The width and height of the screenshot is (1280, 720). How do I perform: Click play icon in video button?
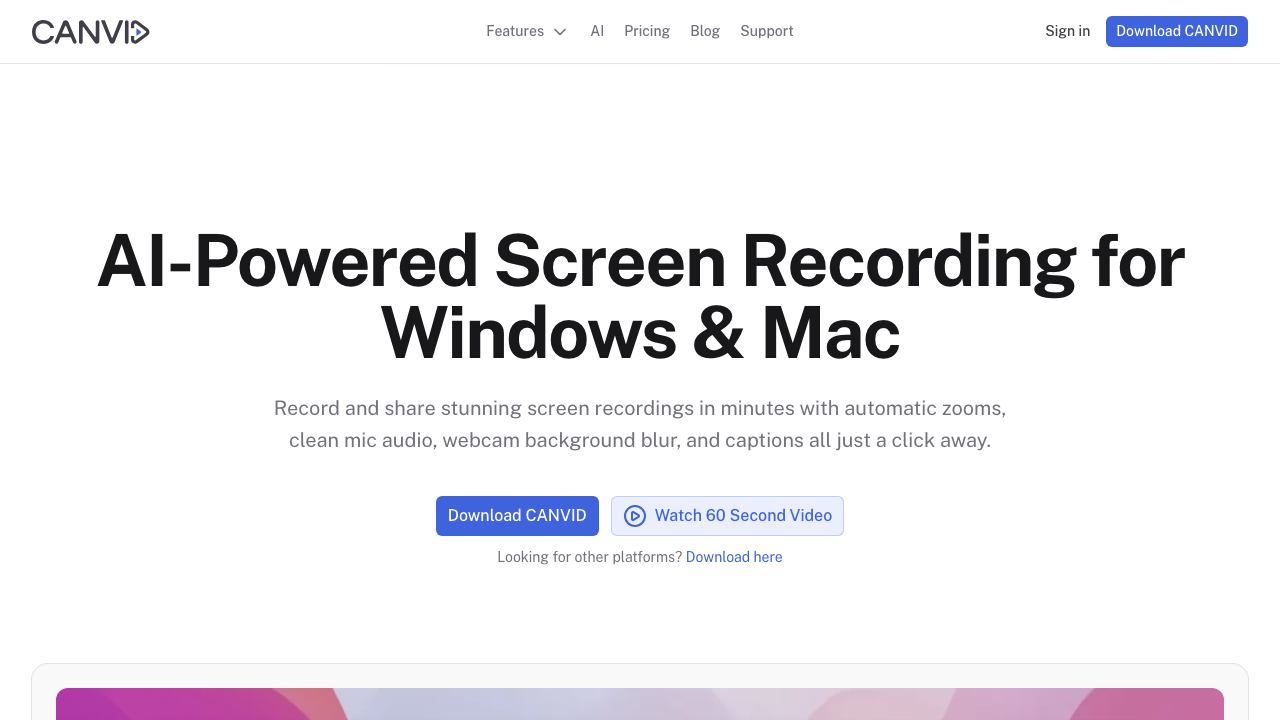635,516
